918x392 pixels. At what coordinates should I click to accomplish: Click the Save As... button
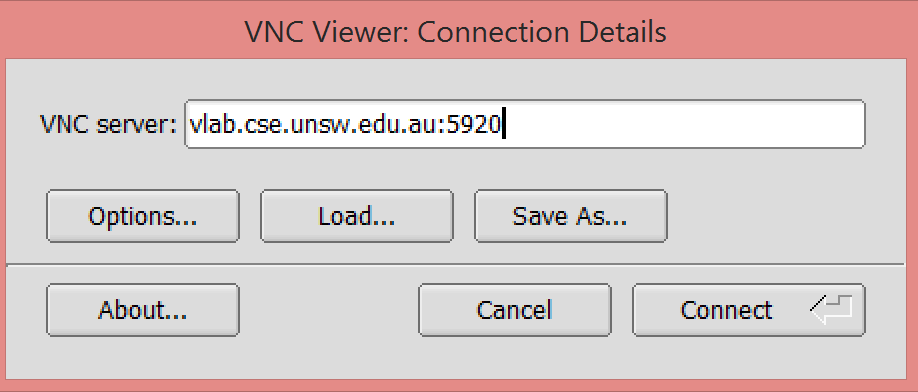pos(570,216)
